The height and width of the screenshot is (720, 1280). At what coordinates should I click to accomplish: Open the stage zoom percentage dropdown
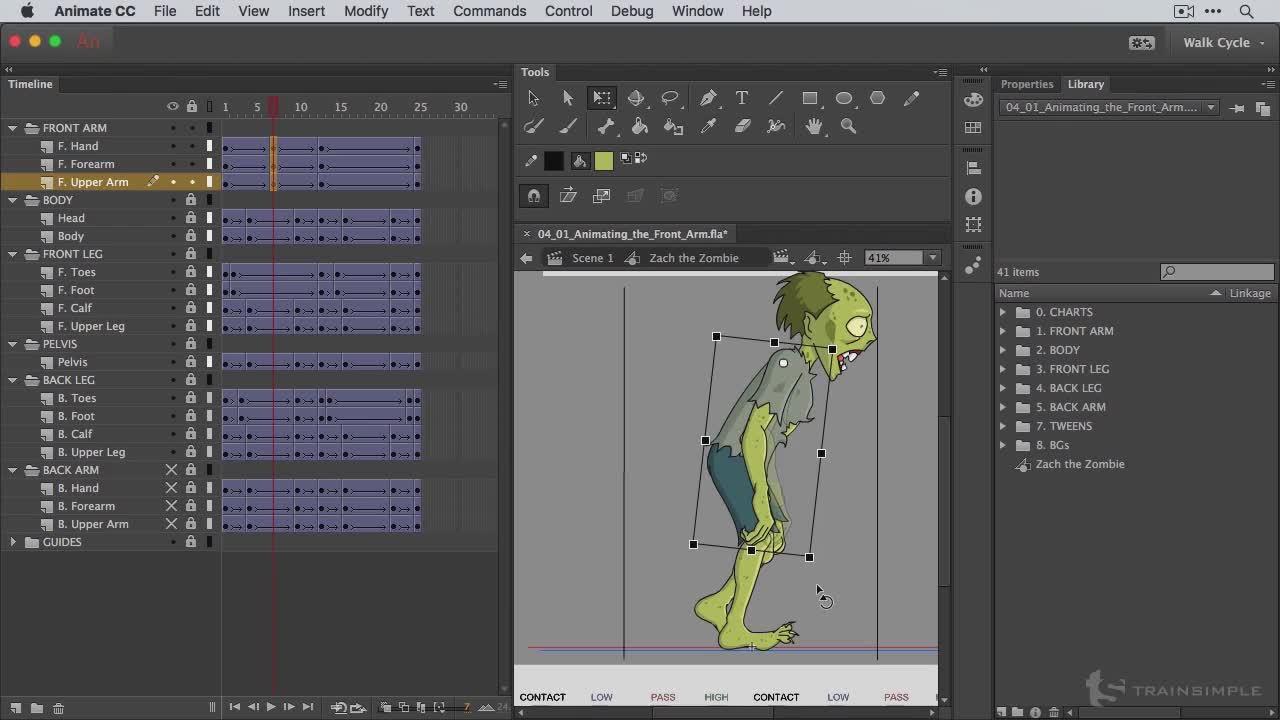click(932, 258)
